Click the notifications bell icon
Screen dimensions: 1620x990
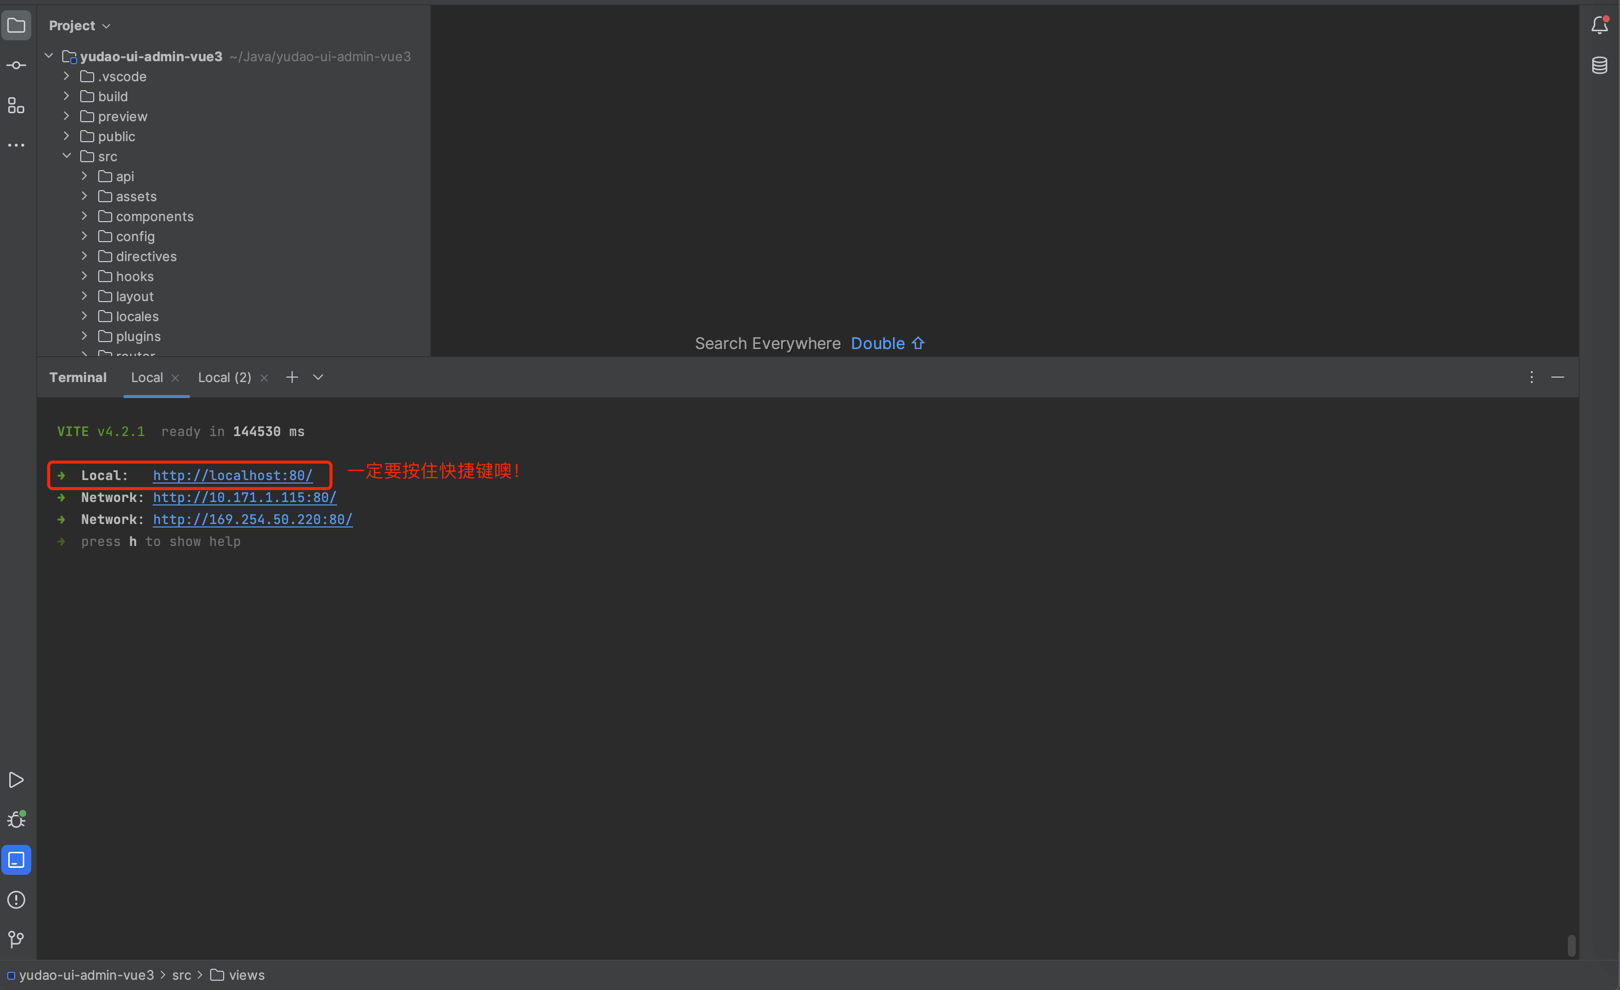1599,26
